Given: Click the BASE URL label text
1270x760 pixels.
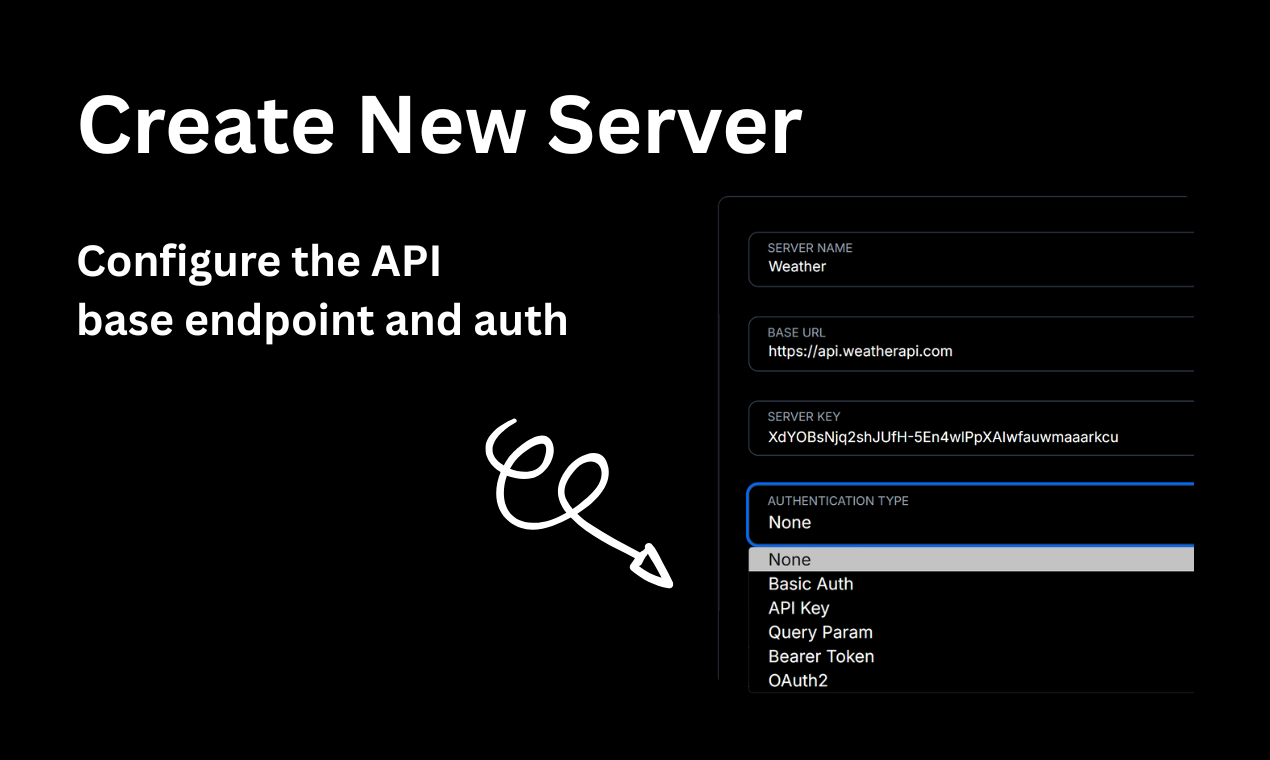Looking at the screenshot, I should [796, 332].
